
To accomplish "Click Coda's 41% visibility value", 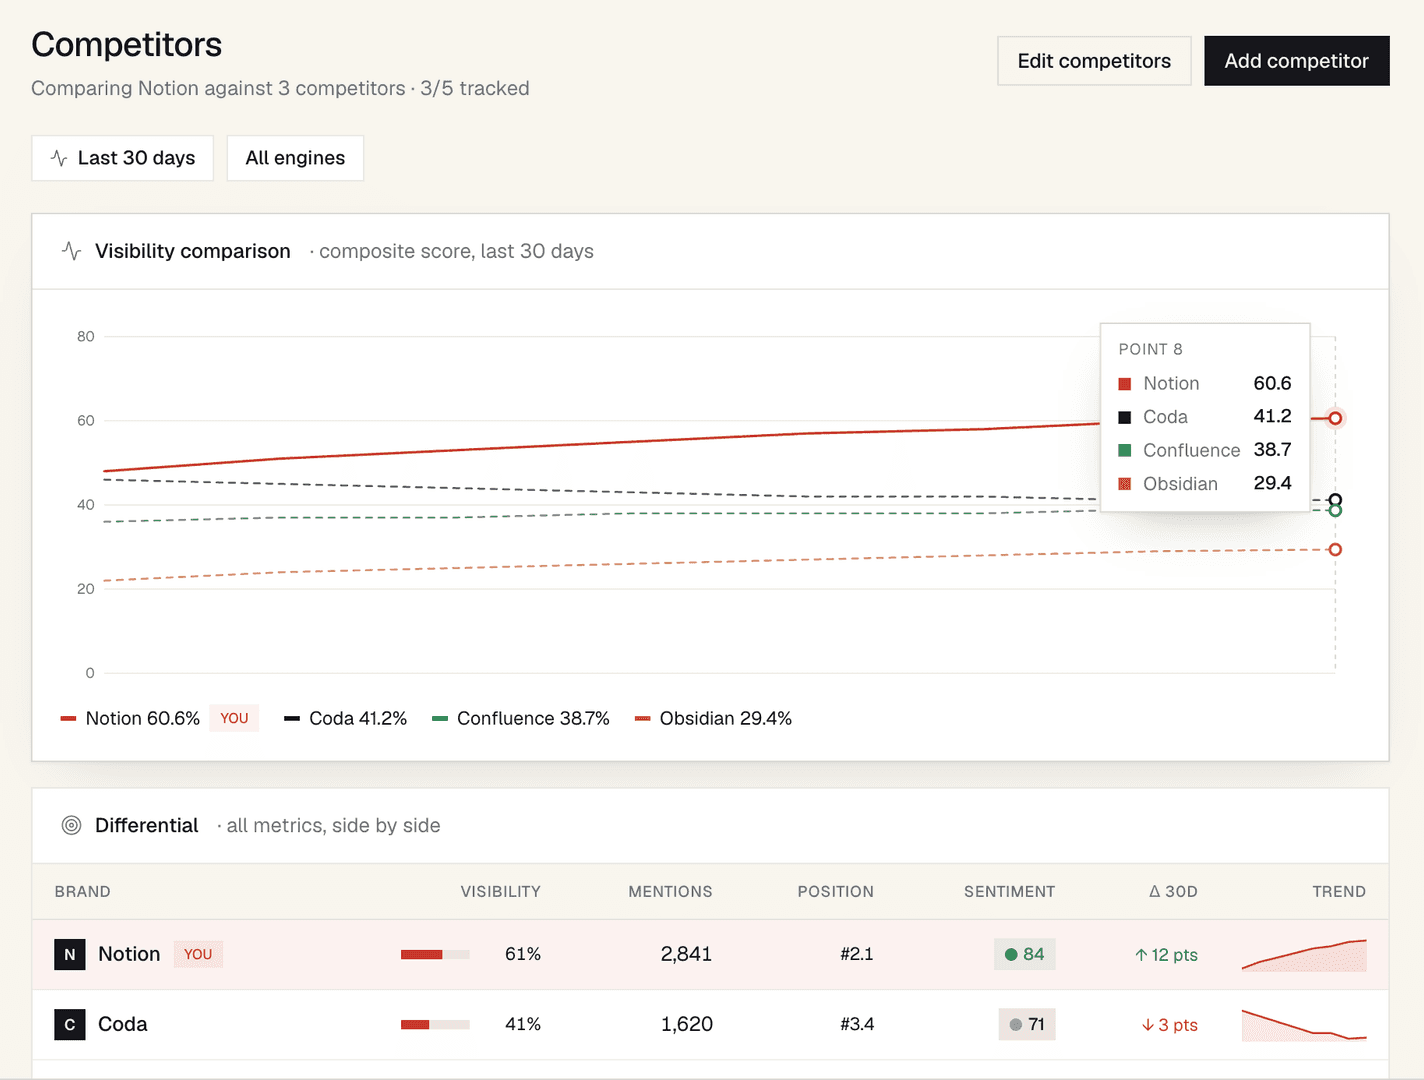I will (523, 1024).
